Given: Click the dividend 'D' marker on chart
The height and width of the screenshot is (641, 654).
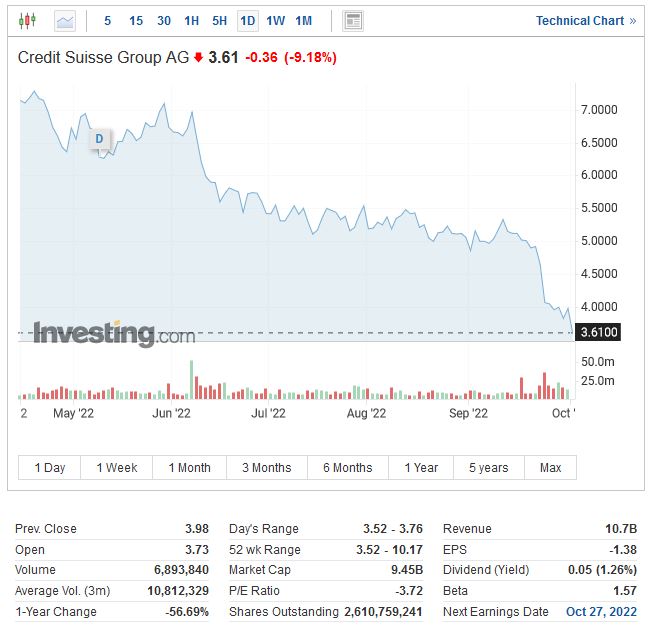Looking at the screenshot, I should 99,138.
